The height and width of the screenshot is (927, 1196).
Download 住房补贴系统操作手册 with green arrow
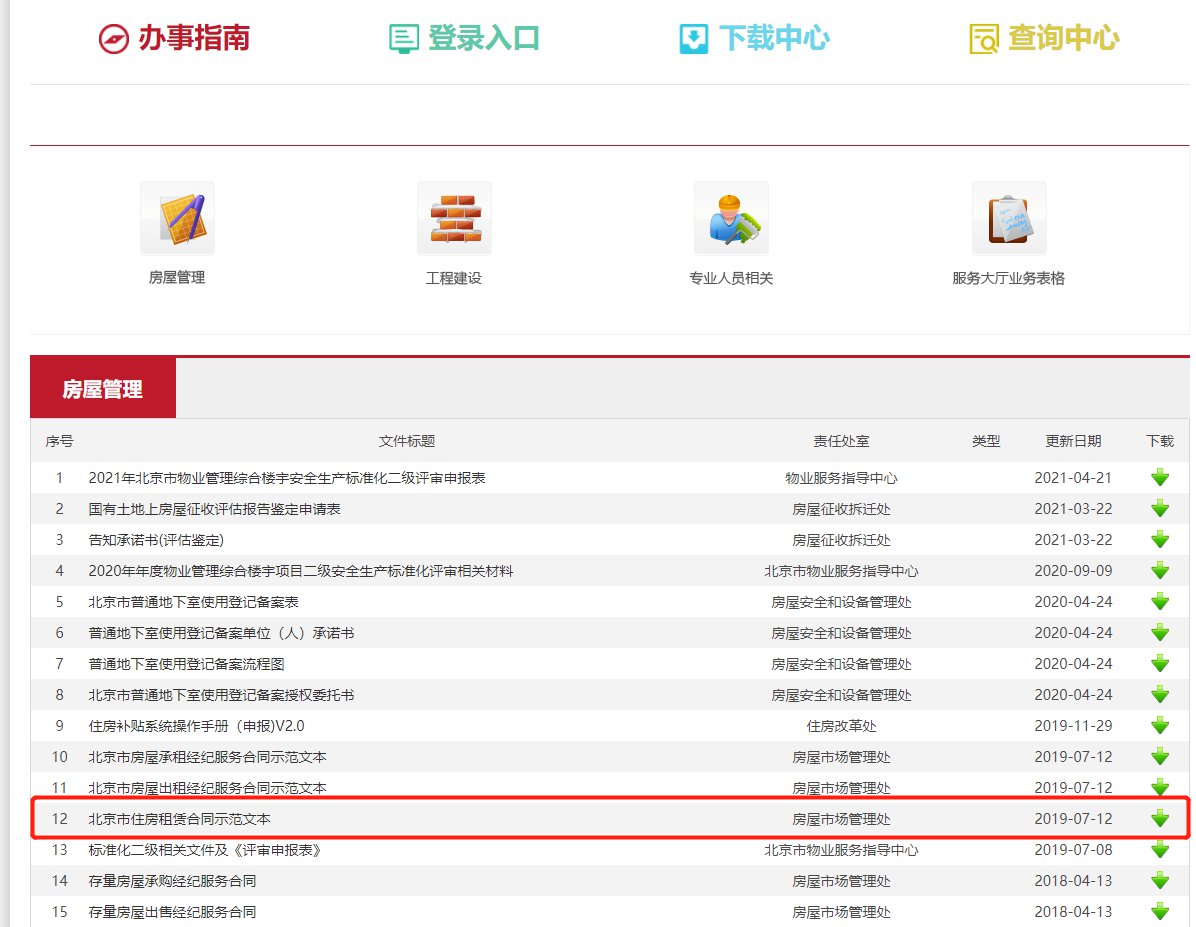pos(1160,726)
